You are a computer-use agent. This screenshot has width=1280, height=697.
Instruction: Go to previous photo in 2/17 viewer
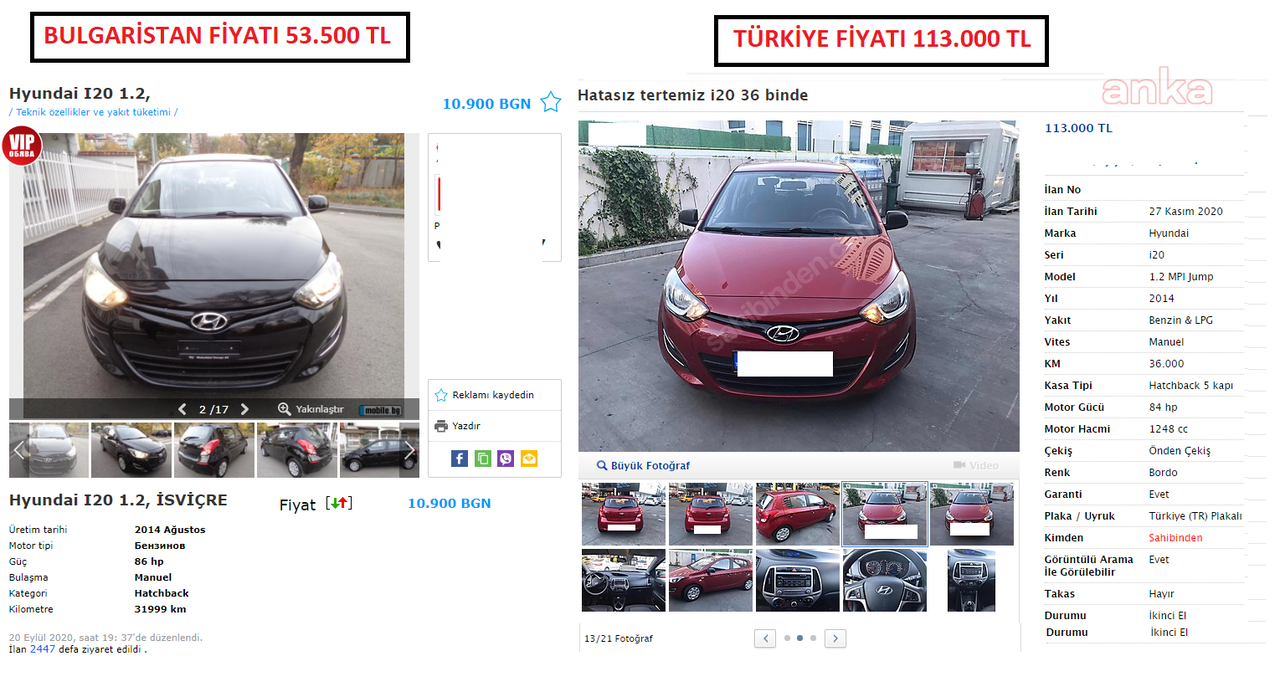pyautogui.click(x=182, y=409)
